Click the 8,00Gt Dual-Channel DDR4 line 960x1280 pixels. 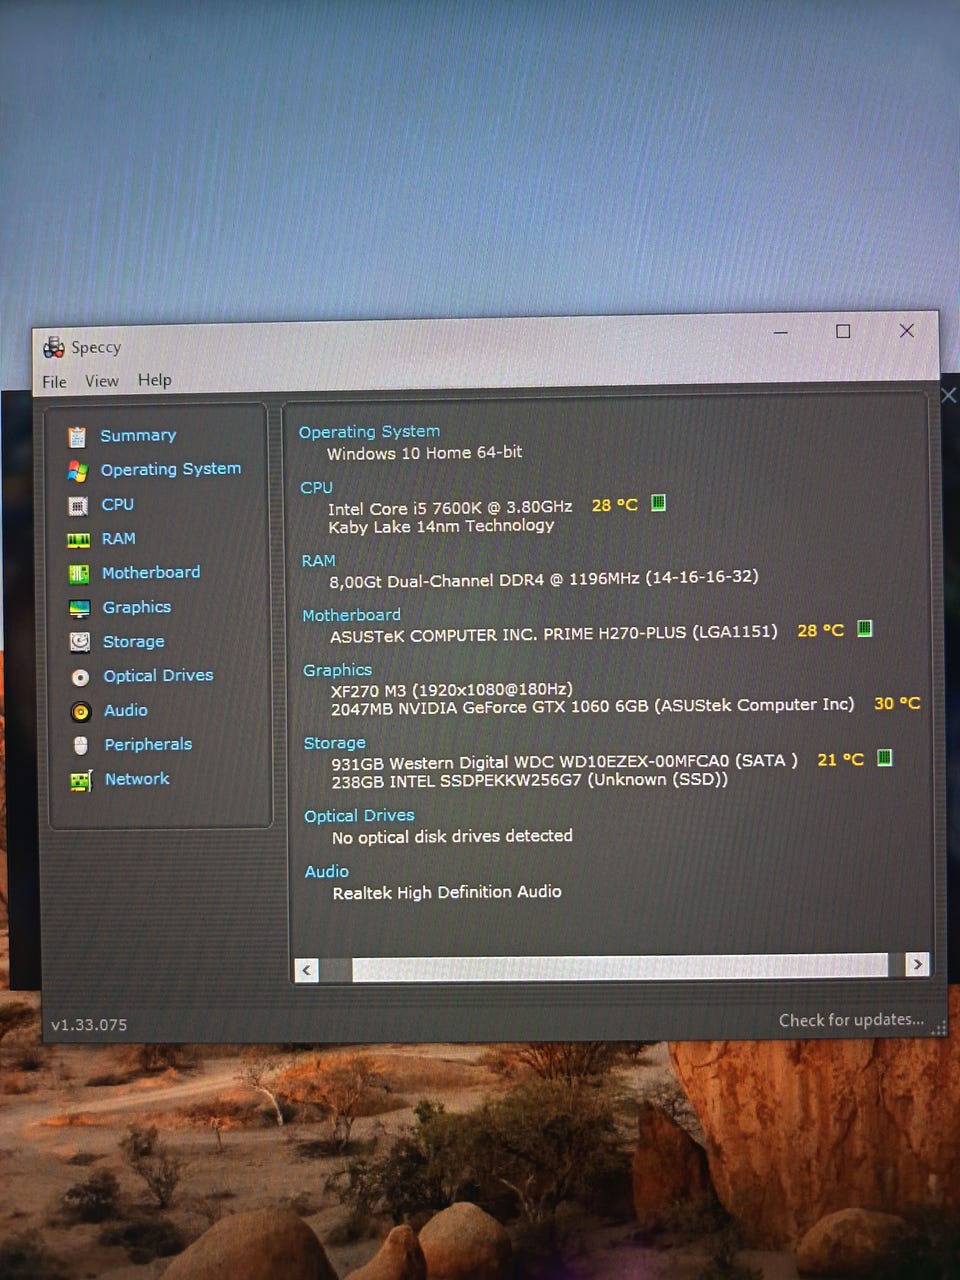544,579
